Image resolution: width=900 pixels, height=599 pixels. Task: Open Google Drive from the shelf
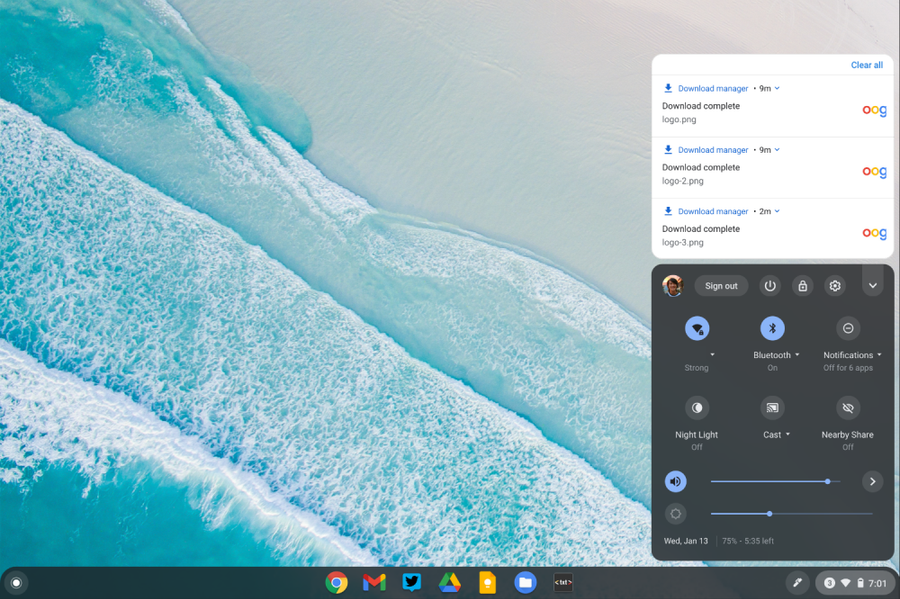coord(449,583)
